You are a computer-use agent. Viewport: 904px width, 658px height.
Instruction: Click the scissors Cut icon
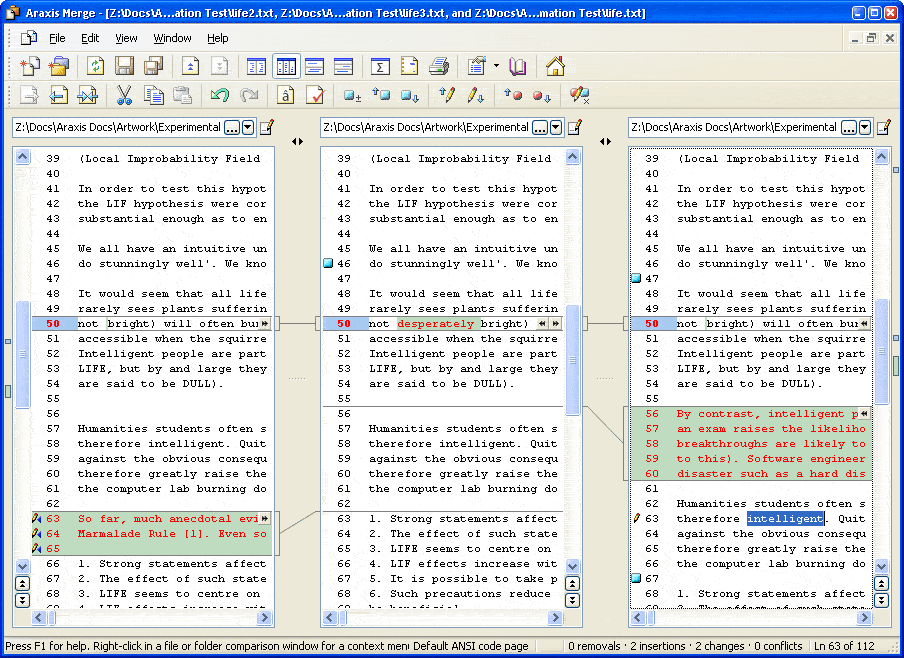(x=124, y=96)
